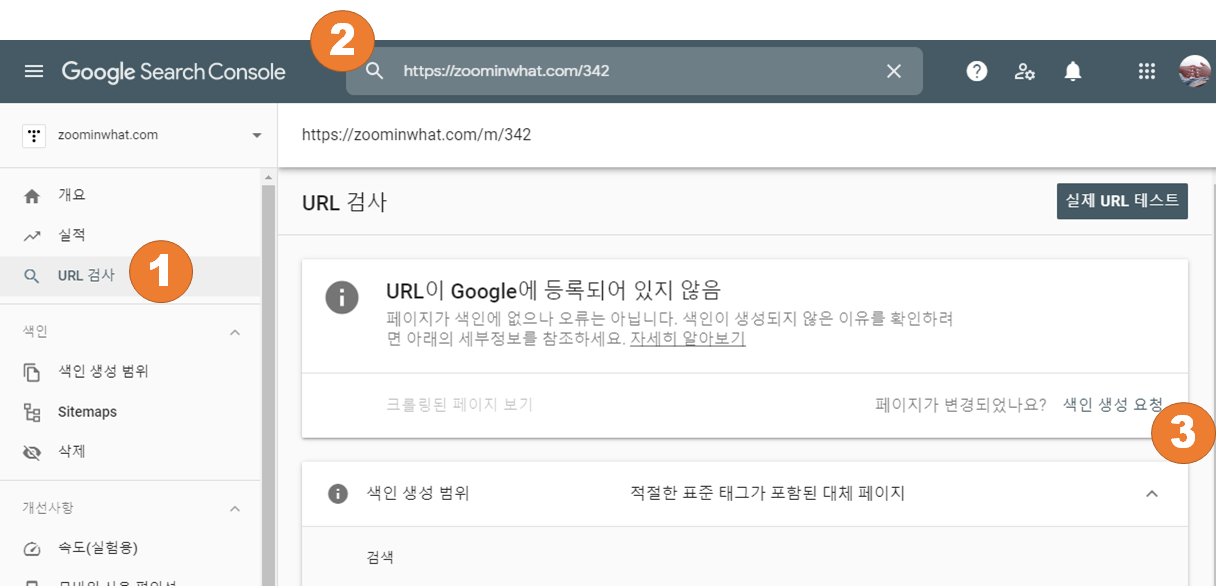Click 색인 생성 요청 link
1224x586 pixels.
point(1113,405)
